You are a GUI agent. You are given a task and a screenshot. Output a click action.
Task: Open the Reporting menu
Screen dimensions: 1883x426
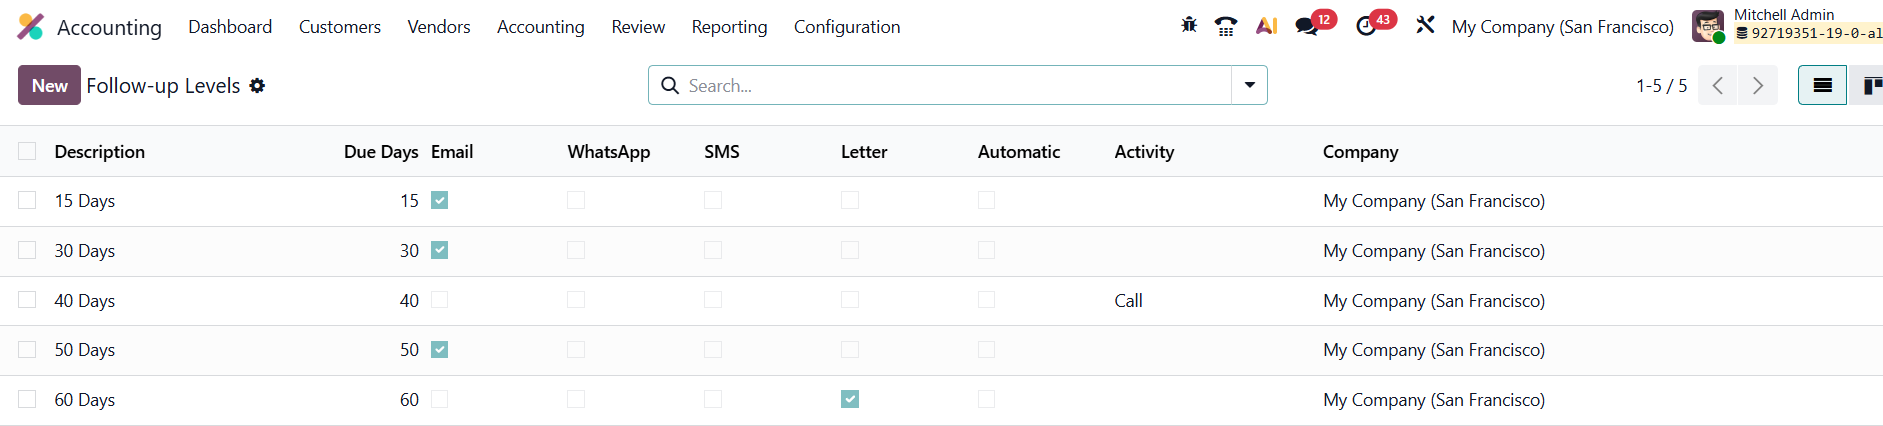729,27
